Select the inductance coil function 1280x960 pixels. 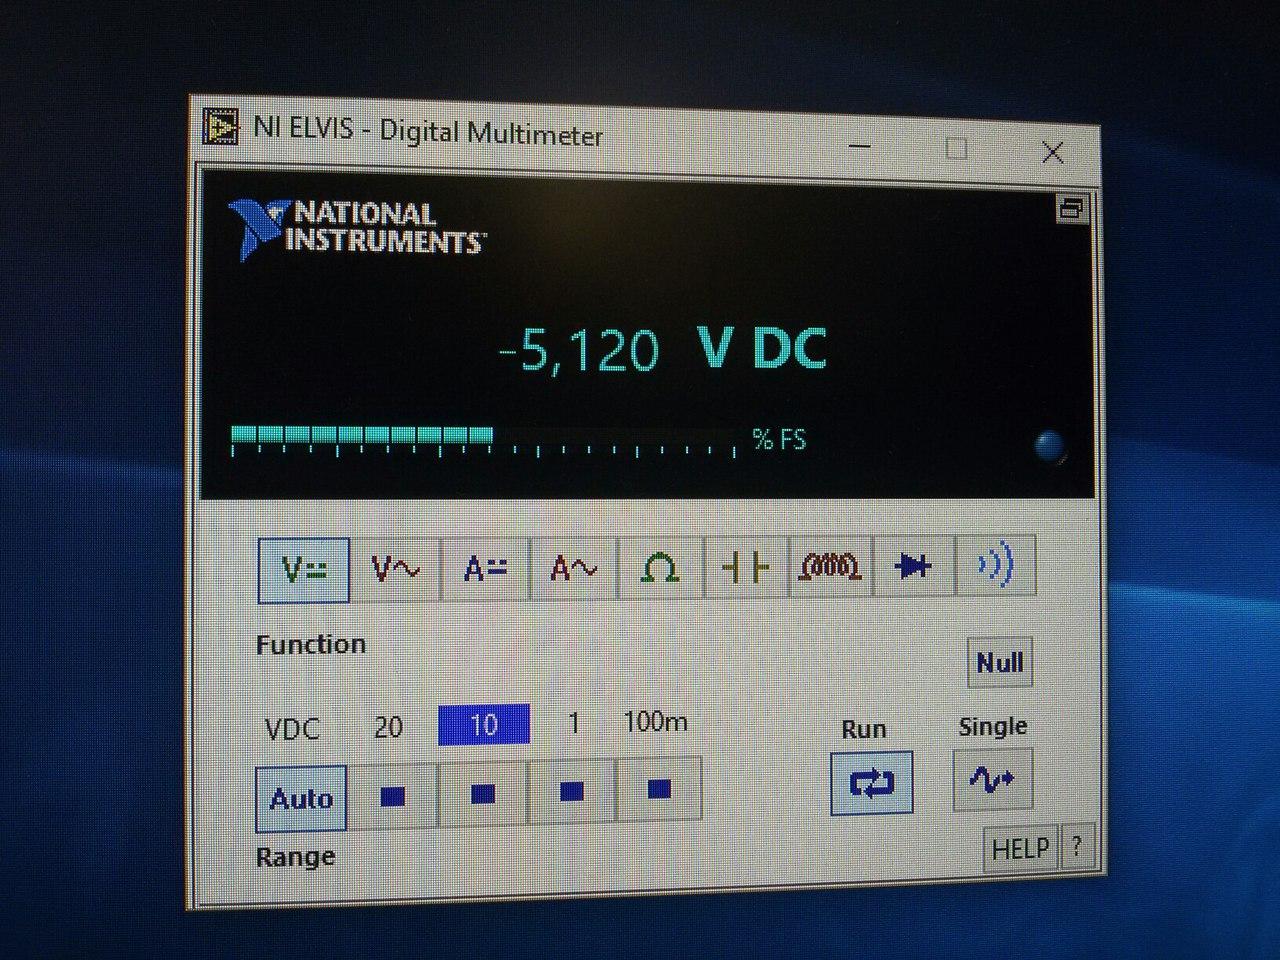pyautogui.click(x=830, y=567)
